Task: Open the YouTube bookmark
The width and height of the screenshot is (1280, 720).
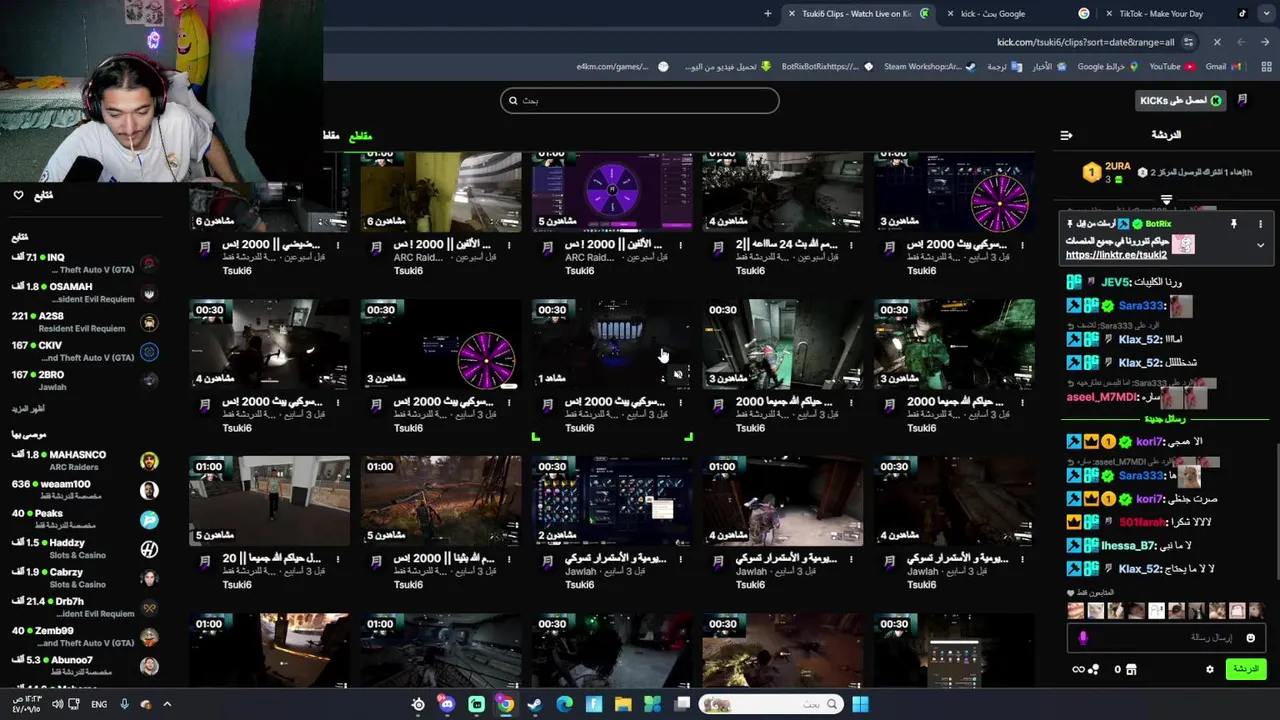Action: 1171,67
